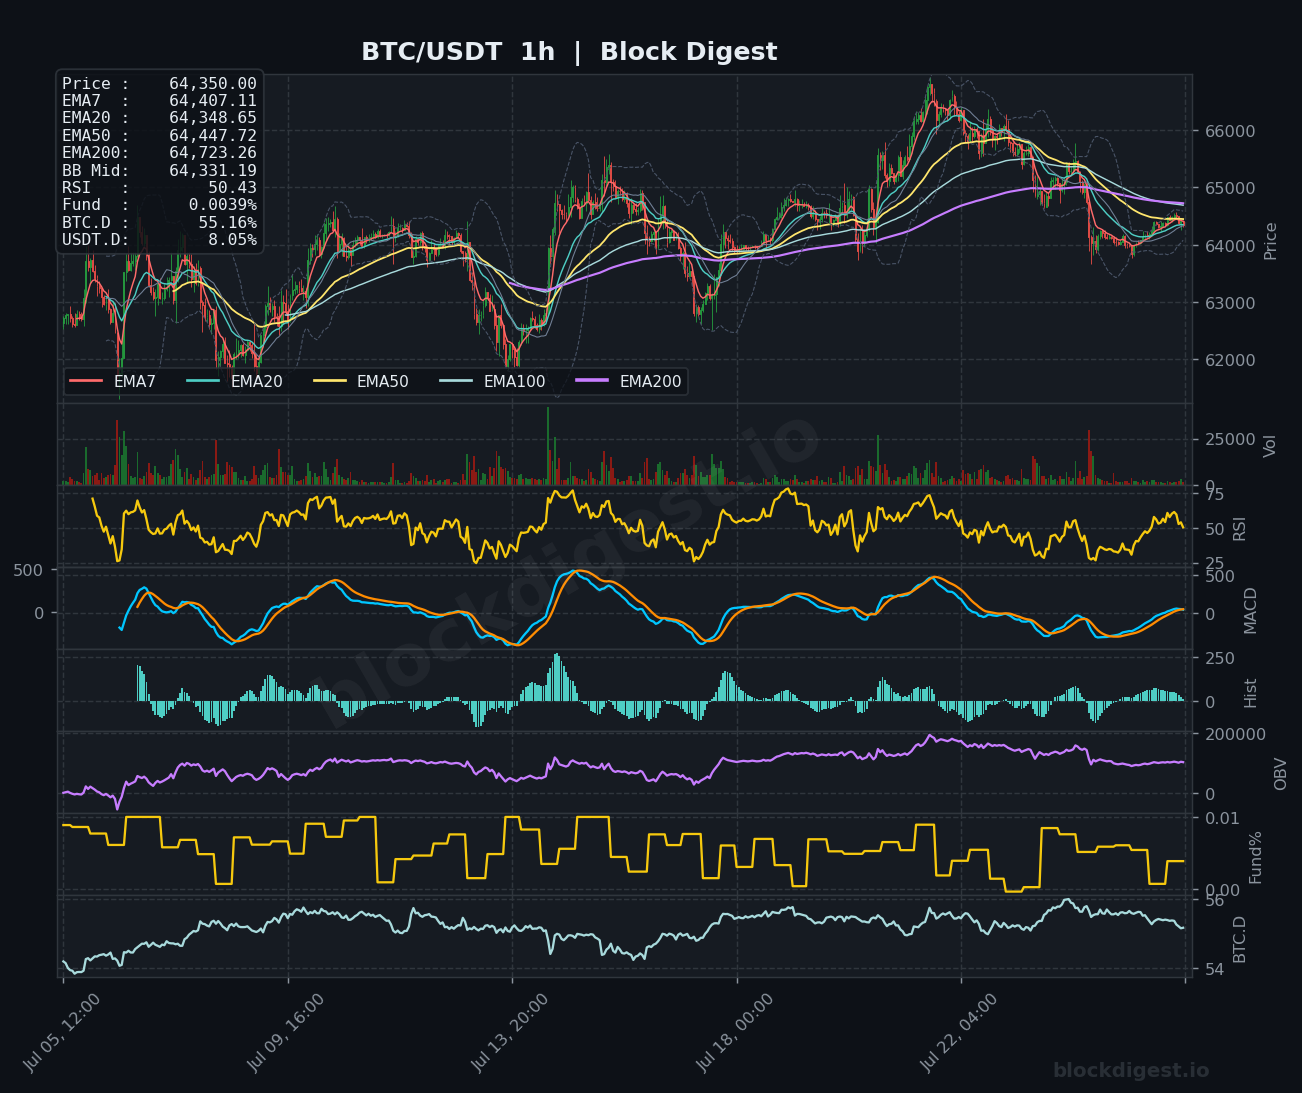Click the 200000 OBV axis label
Screen dimensions: 1302x1093
click(x=1234, y=734)
